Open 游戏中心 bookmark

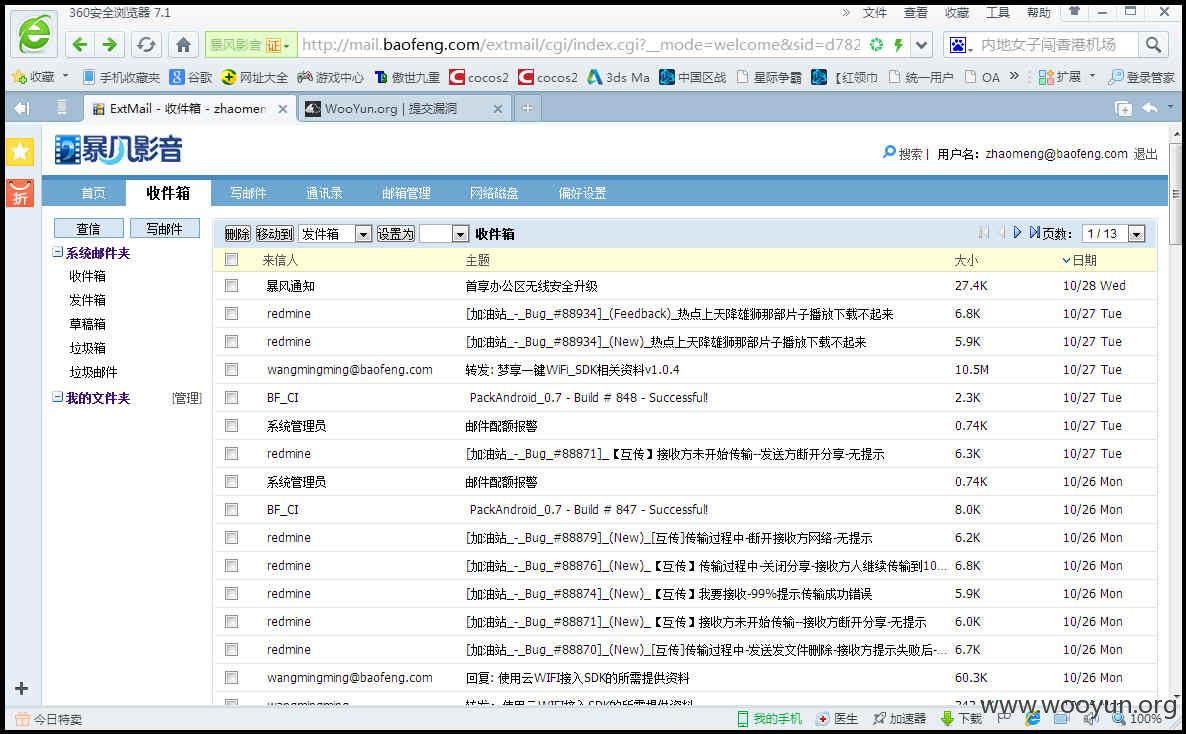(331, 77)
